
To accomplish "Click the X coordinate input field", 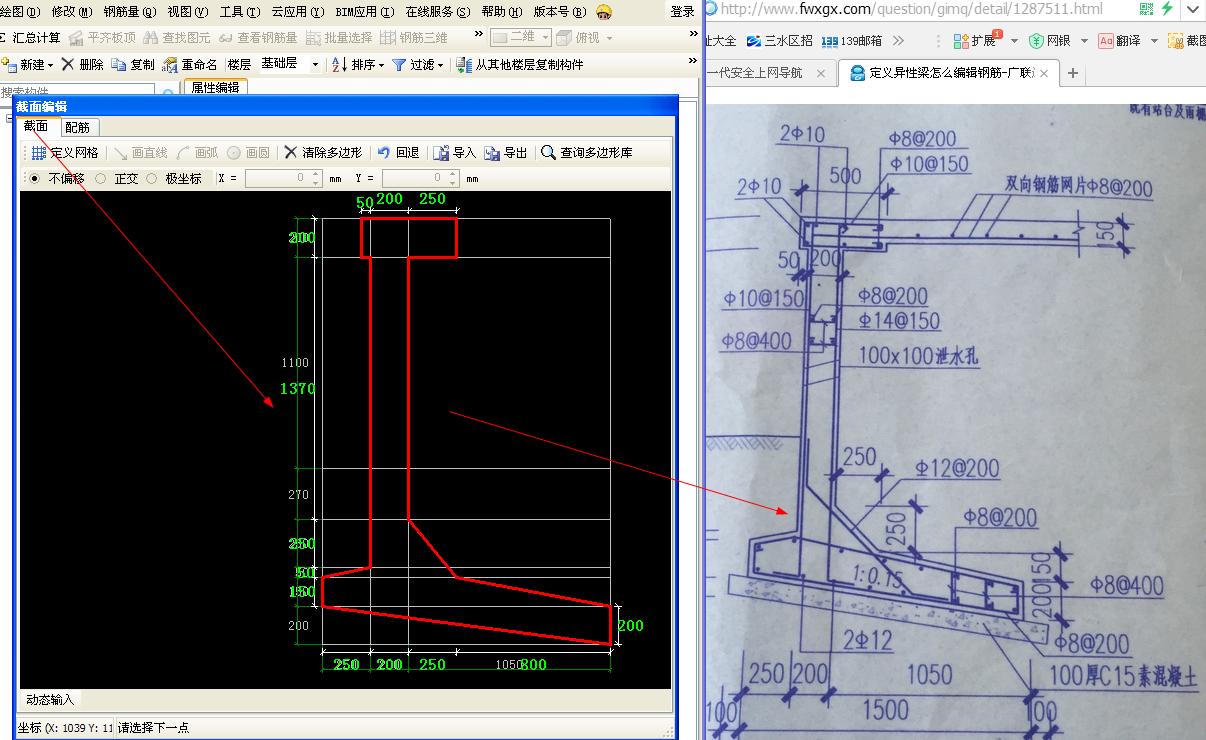I will pos(282,179).
